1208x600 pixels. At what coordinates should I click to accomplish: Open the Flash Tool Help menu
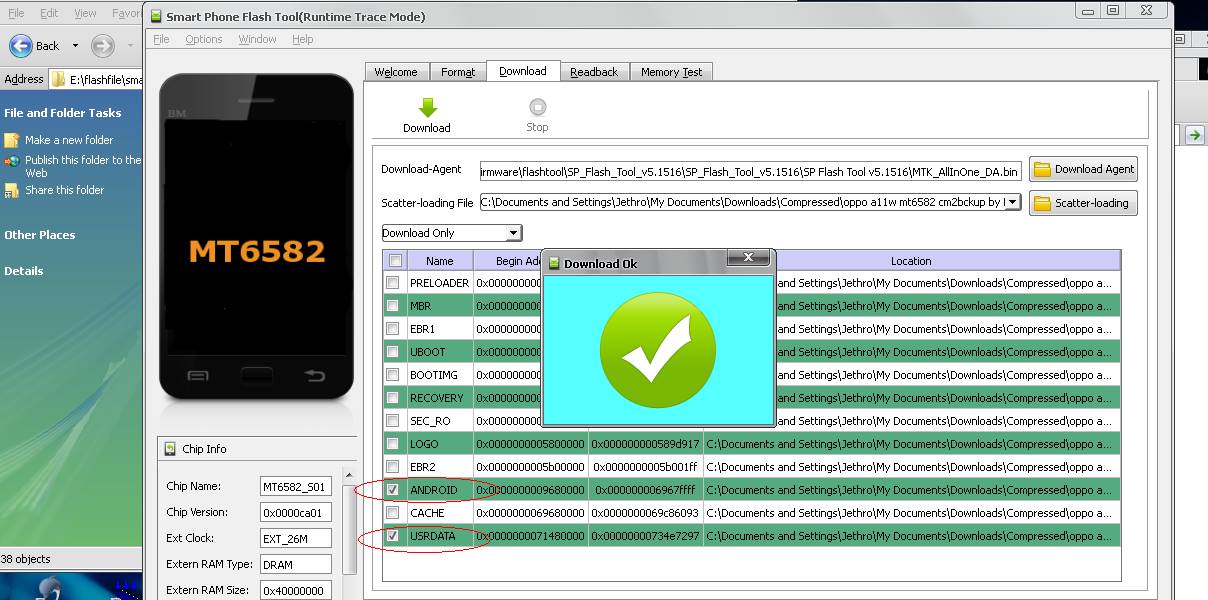(x=303, y=39)
